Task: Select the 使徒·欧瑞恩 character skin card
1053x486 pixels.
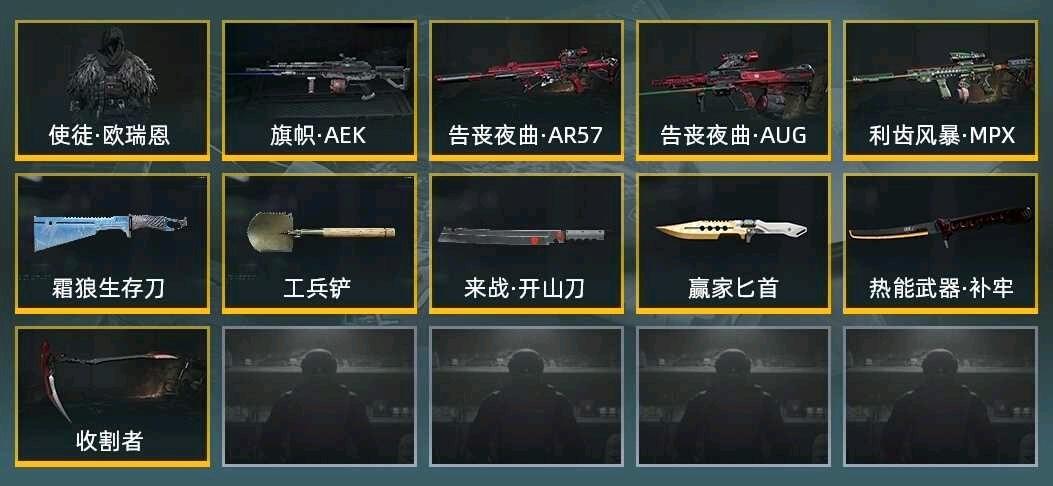Action: tap(112, 91)
